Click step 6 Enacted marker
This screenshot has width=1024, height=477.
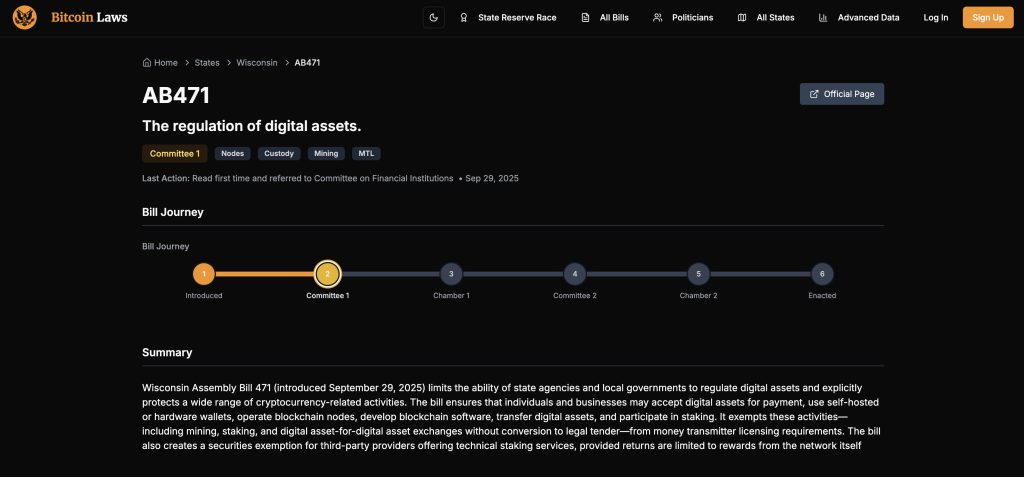click(822, 274)
